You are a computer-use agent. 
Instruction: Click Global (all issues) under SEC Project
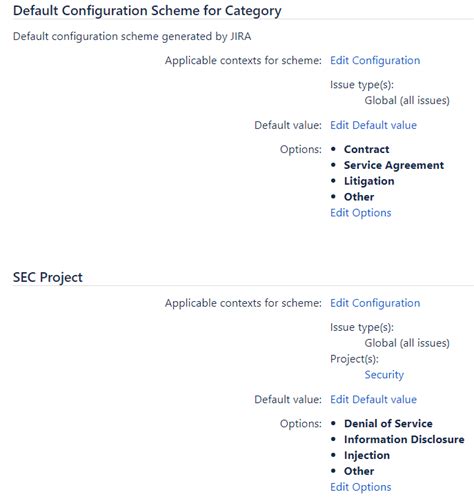[407, 343]
